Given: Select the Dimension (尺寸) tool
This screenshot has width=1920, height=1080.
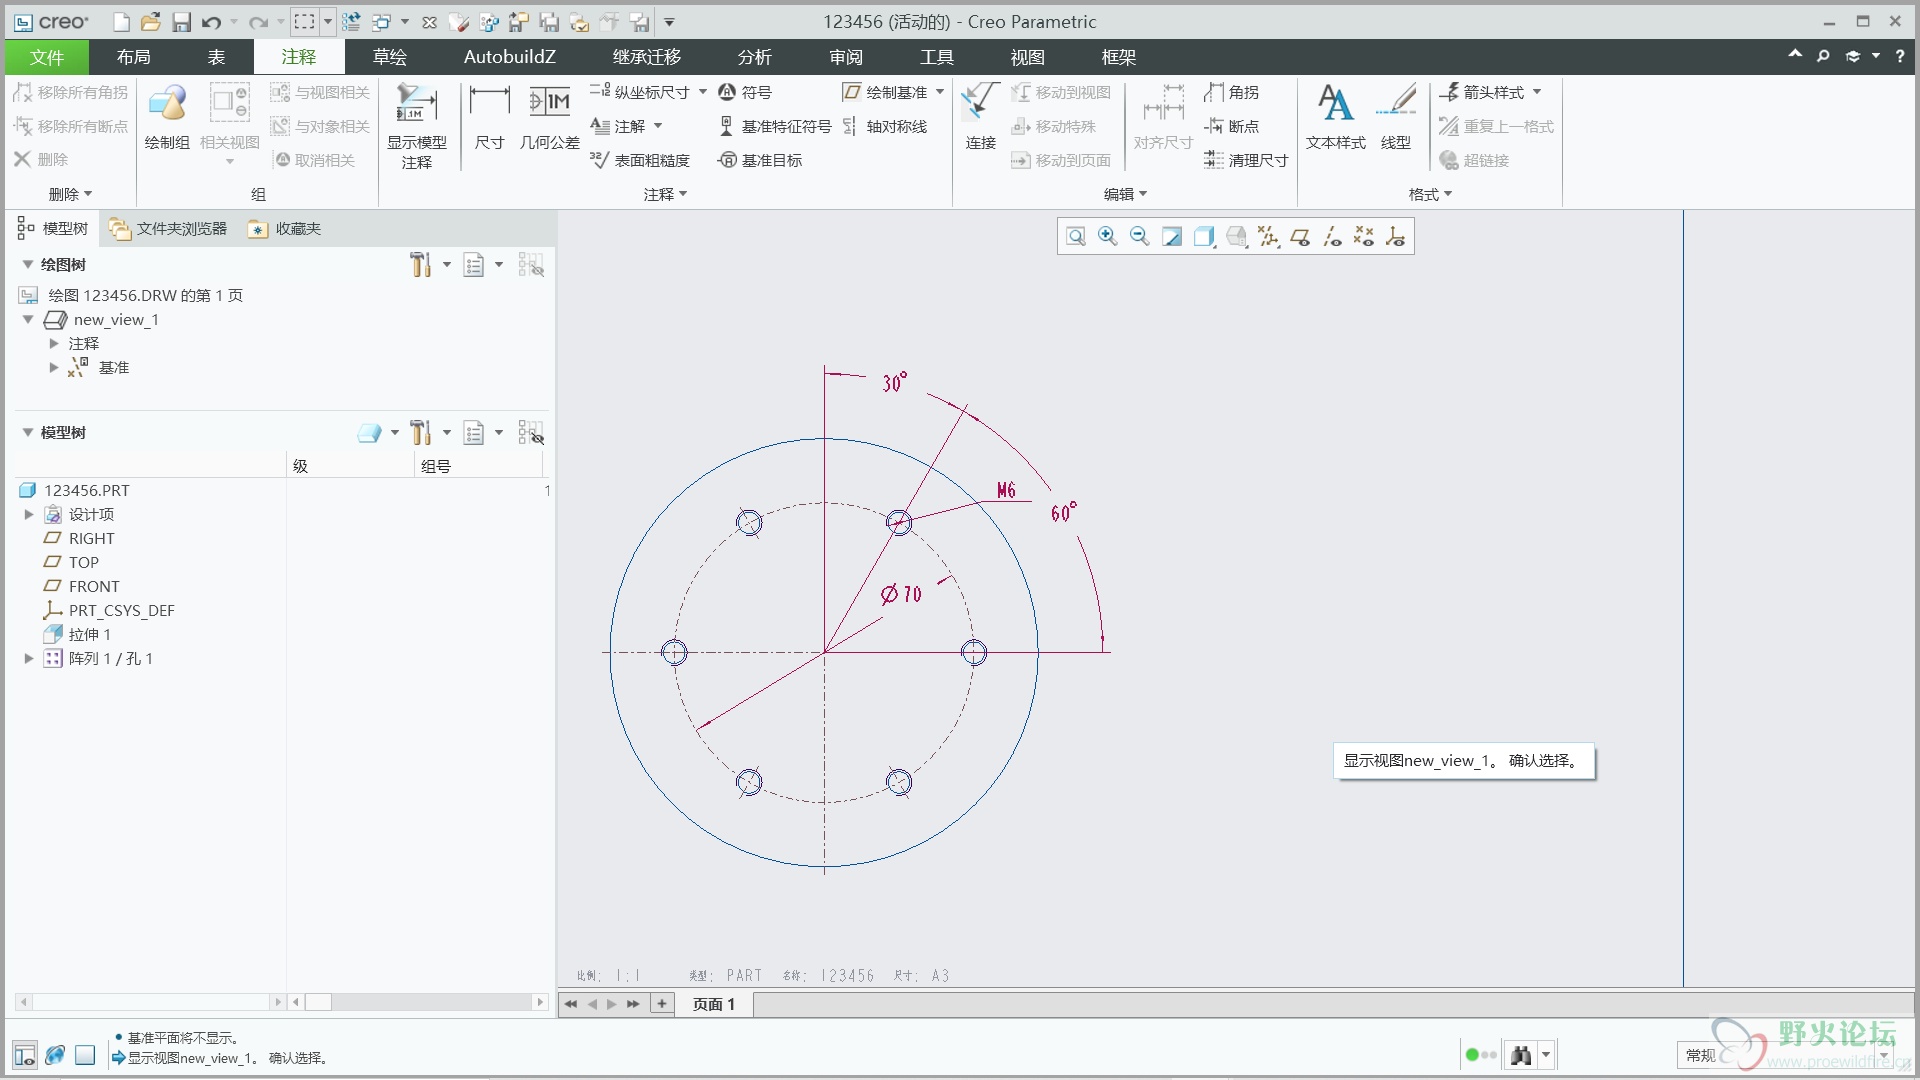Looking at the screenshot, I should point(489,118).
